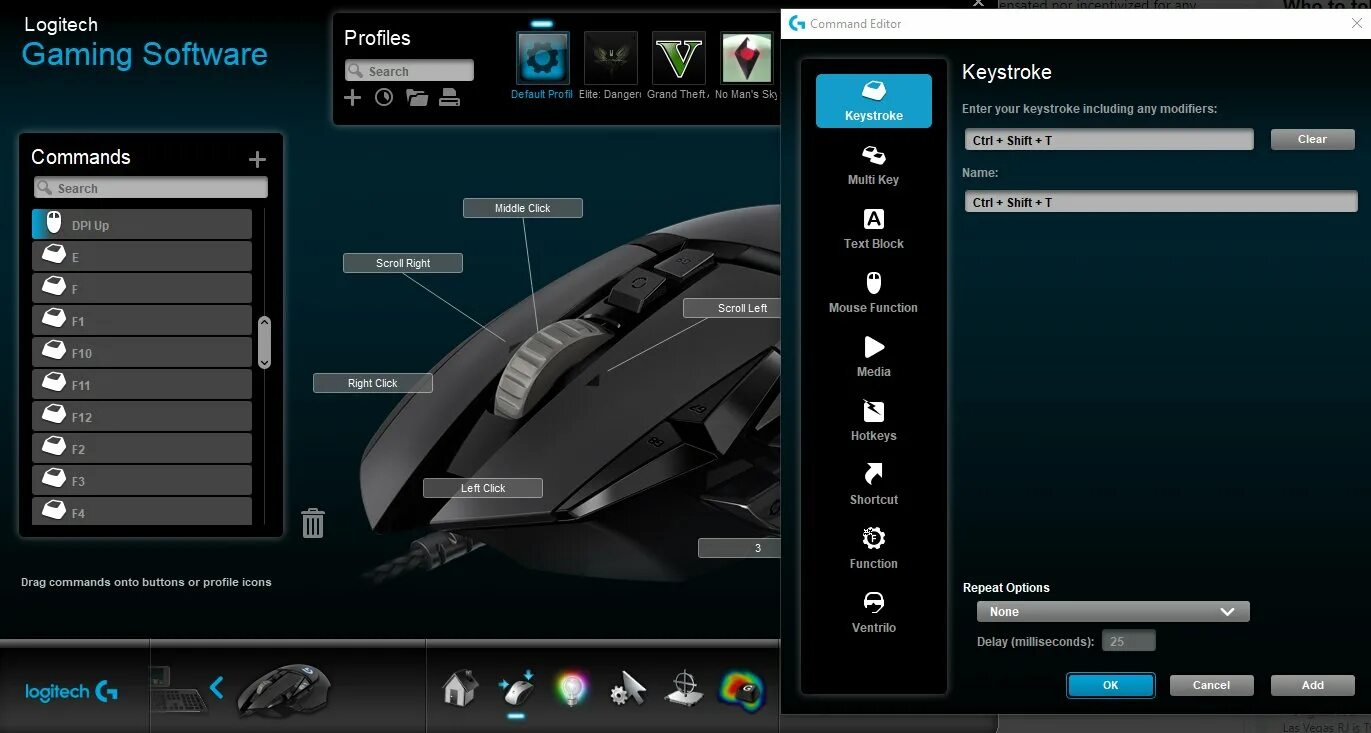The image size is (1371, 733).
Task: Open the pointer settings cursor-gear icon
Action: click(628, 689)
